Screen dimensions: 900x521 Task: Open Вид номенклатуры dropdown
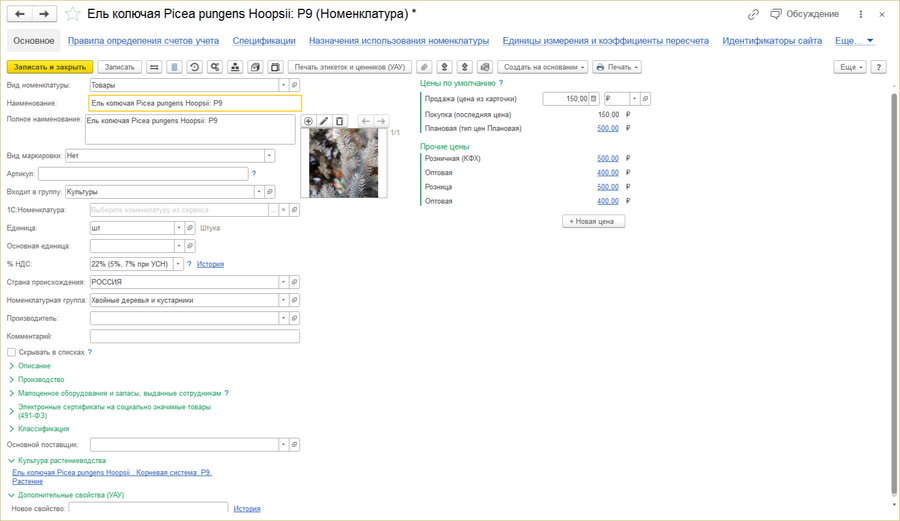click(x=283, y=85)
